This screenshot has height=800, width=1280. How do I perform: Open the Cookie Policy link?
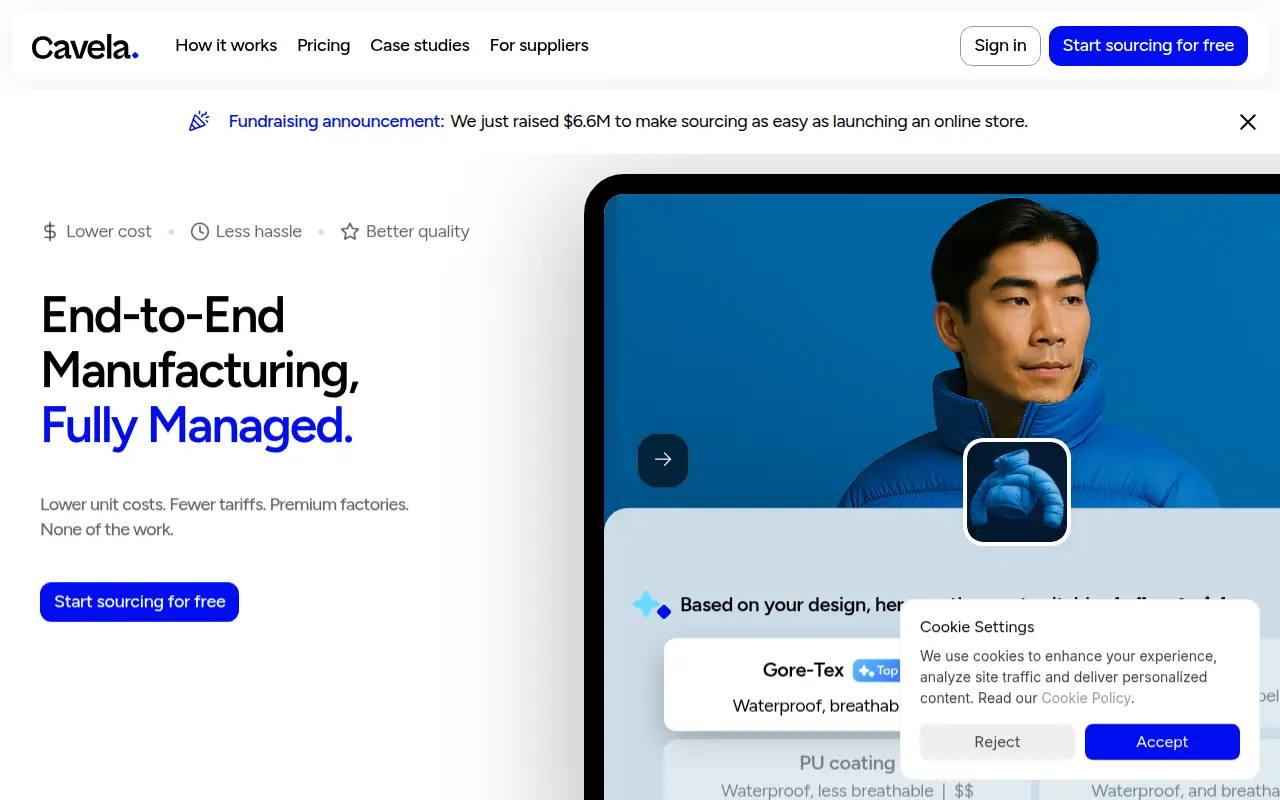coord(1086,698)
